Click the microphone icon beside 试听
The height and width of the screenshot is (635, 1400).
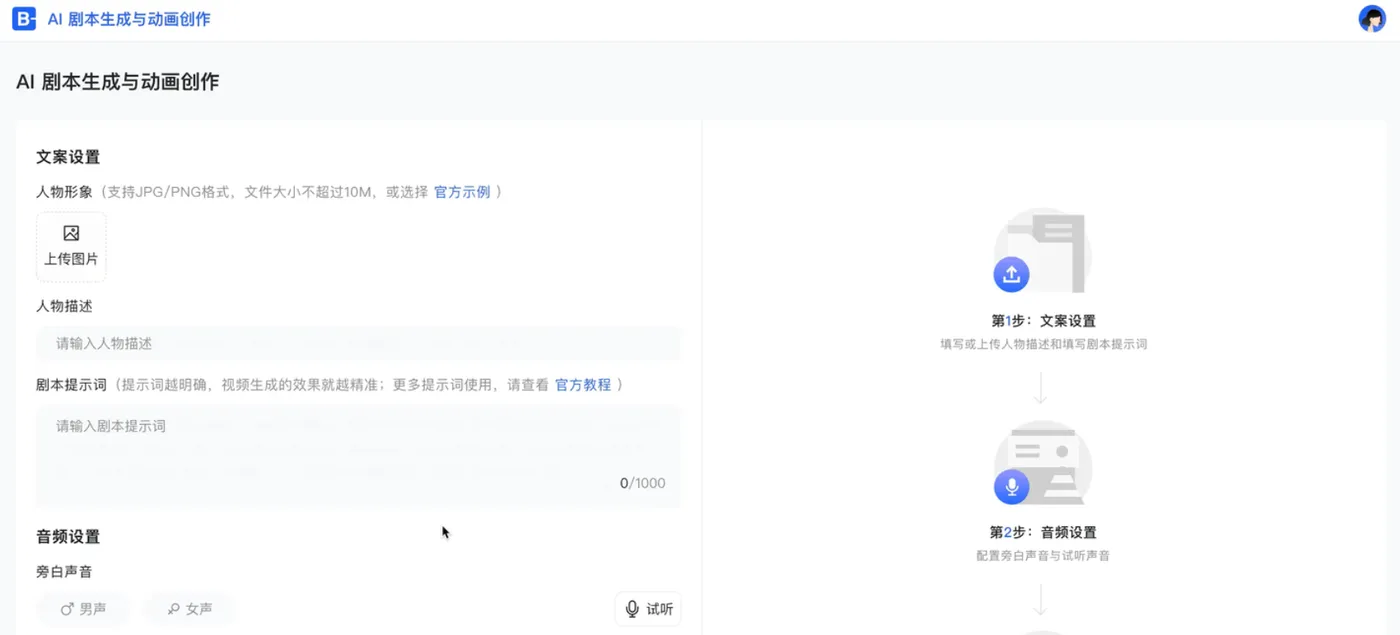632,609
